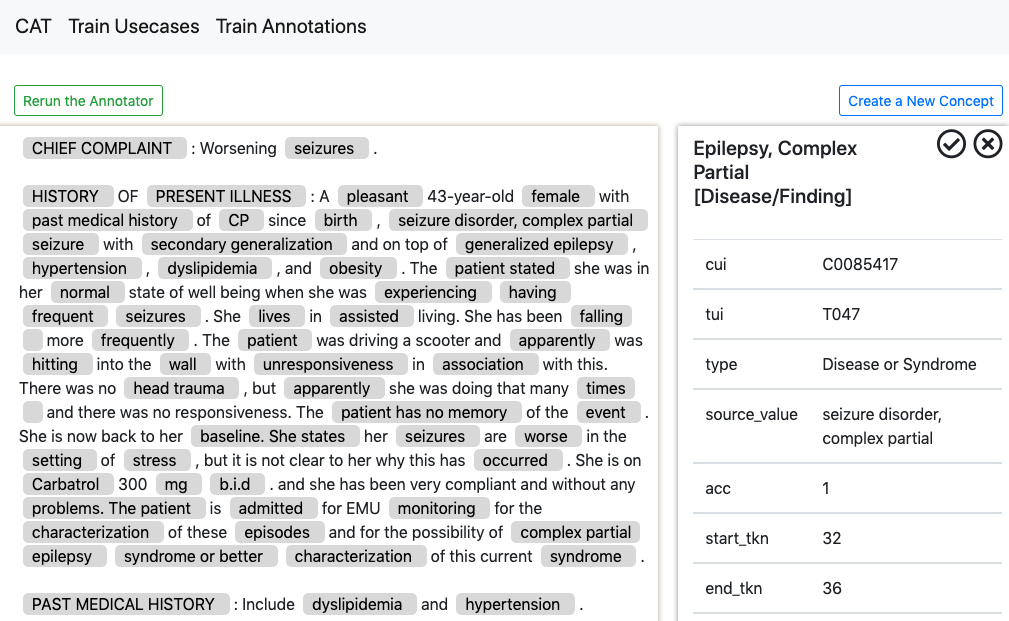The image size is (1009, 621).
Task: Select the times annotation
Action: 606,389
